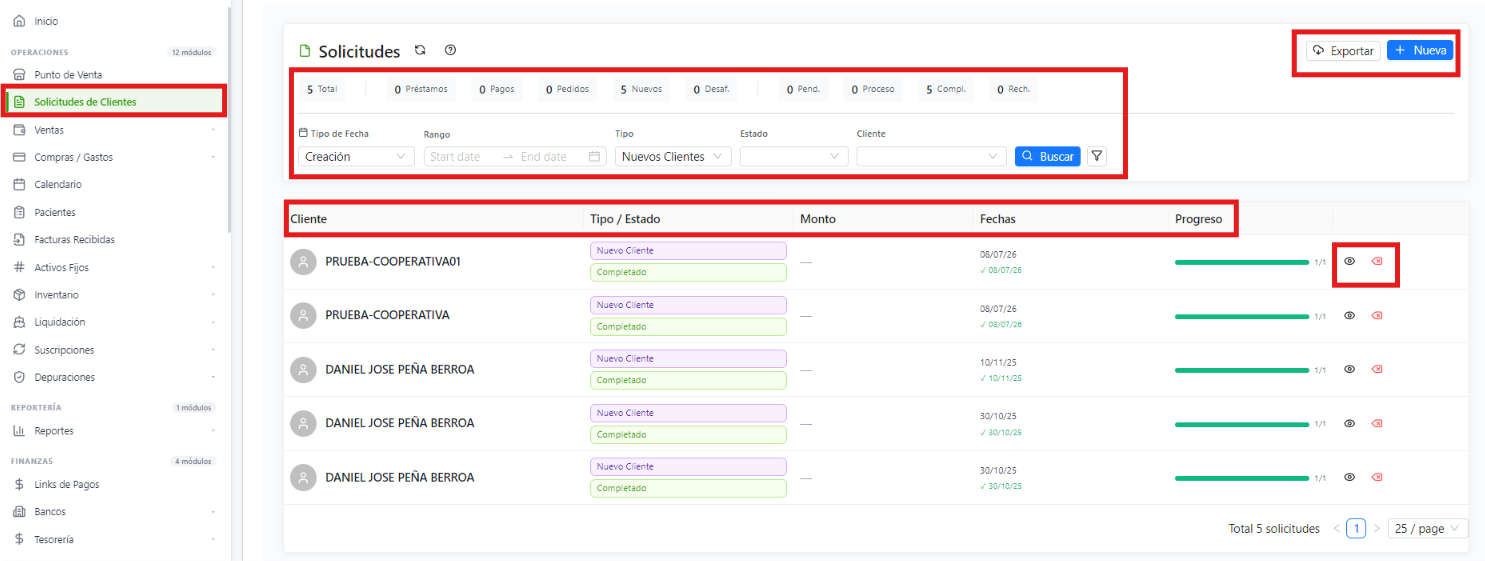Click the End date input

coord(549,156)
